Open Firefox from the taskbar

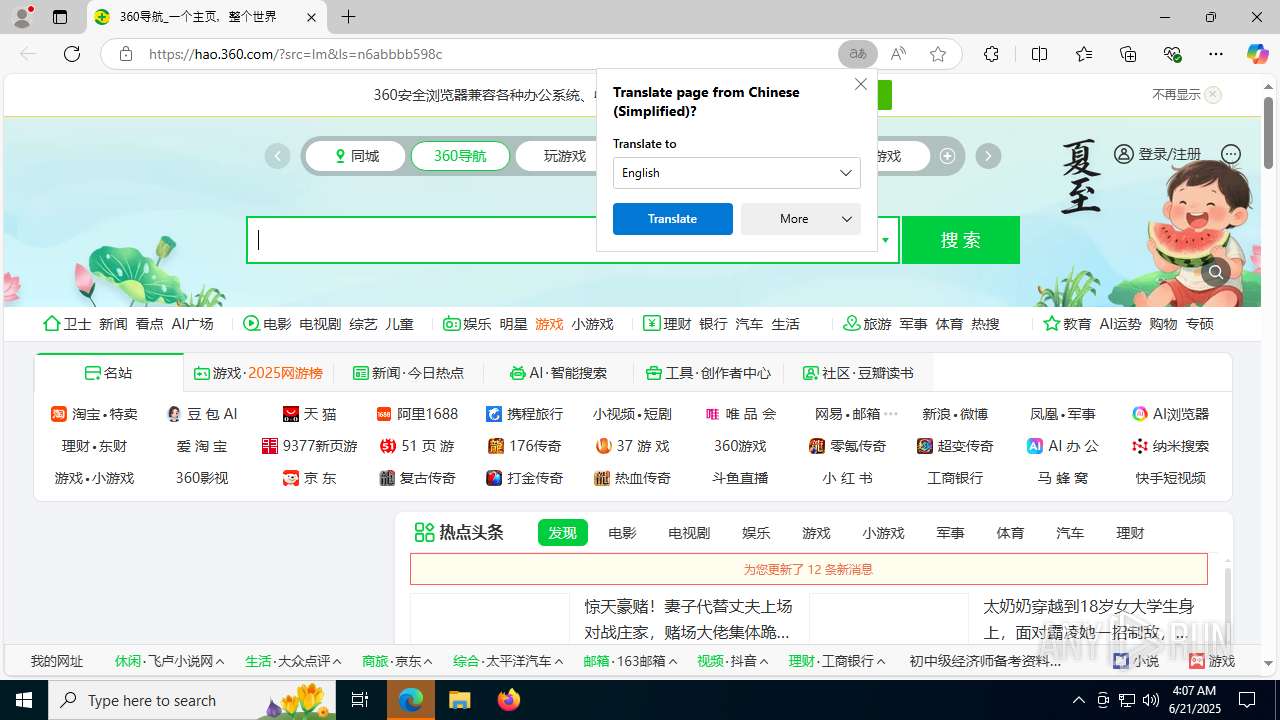[509, 700]
